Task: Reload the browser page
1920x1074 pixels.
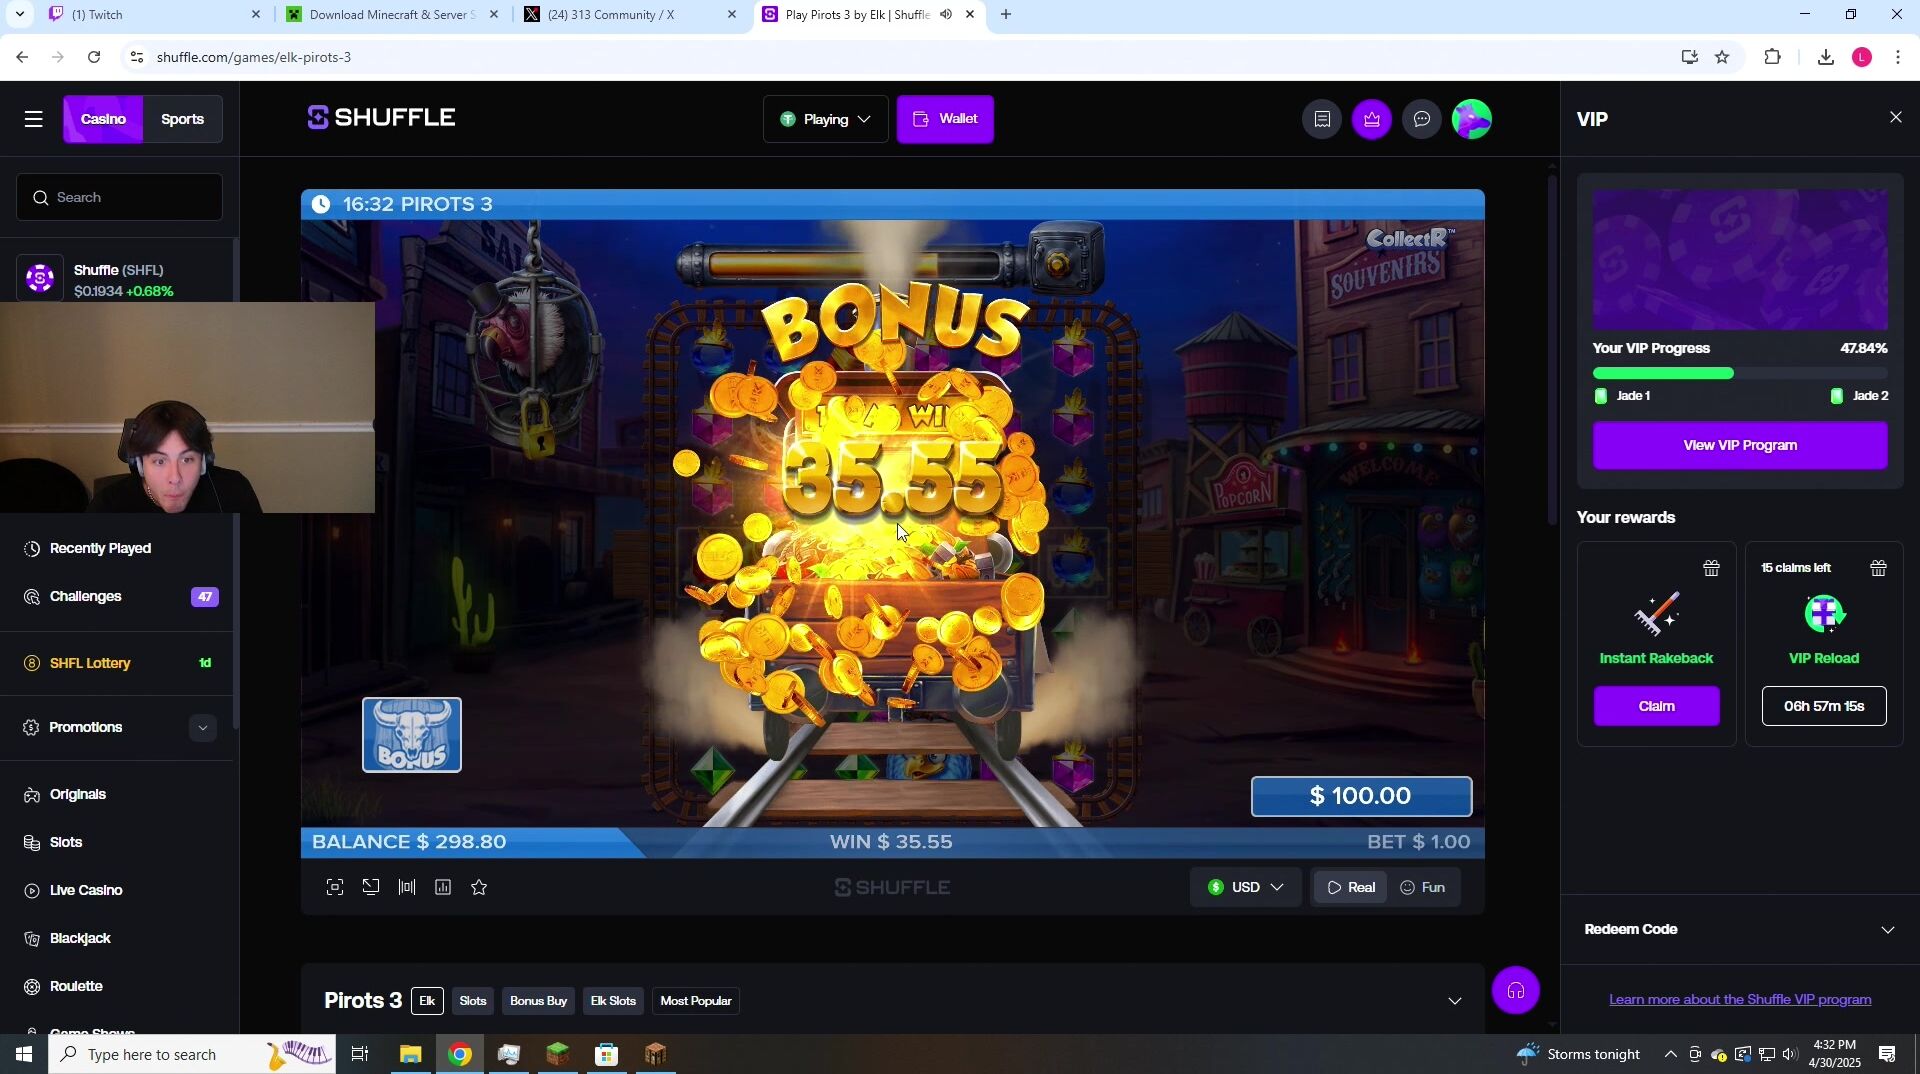Action: click(x=94, y=58)
